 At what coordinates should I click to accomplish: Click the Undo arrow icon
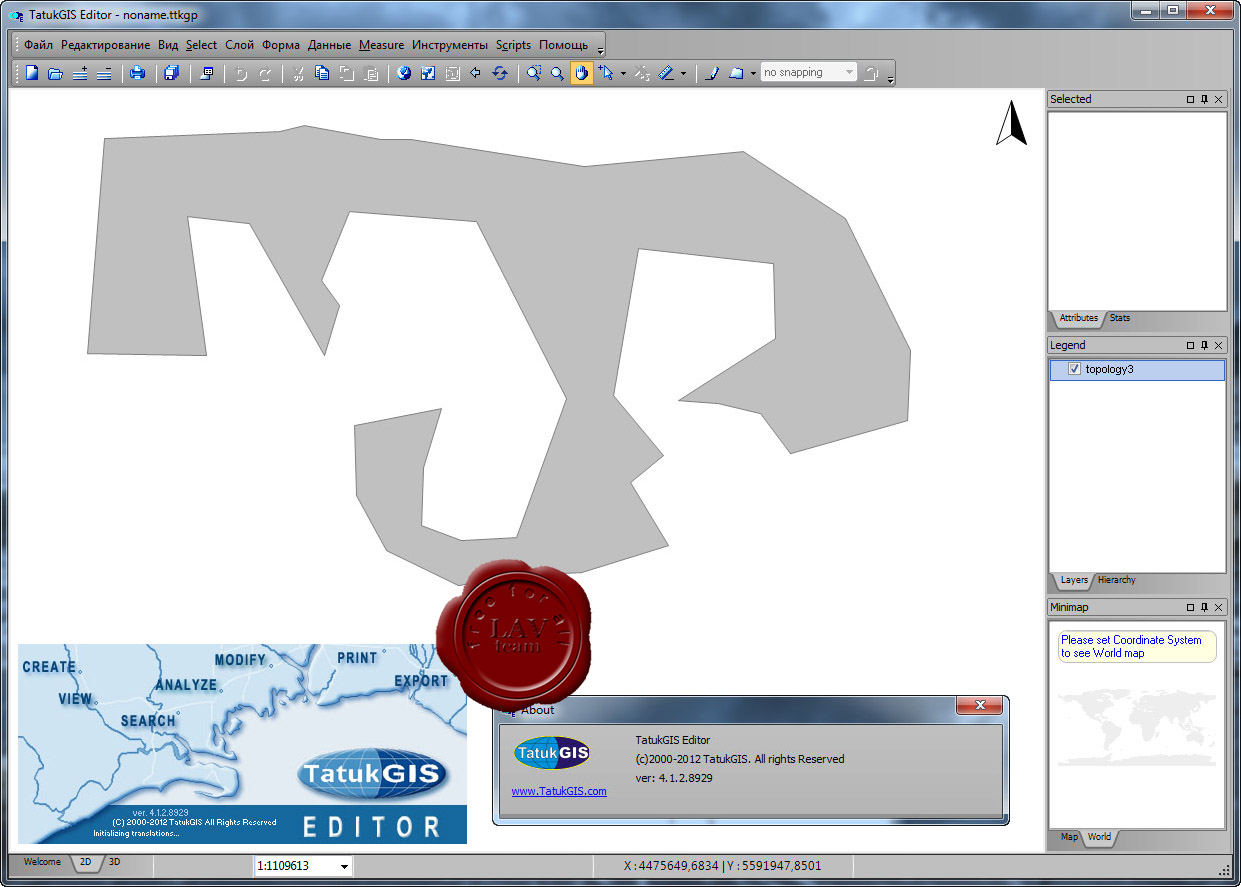tap(241, 73)
